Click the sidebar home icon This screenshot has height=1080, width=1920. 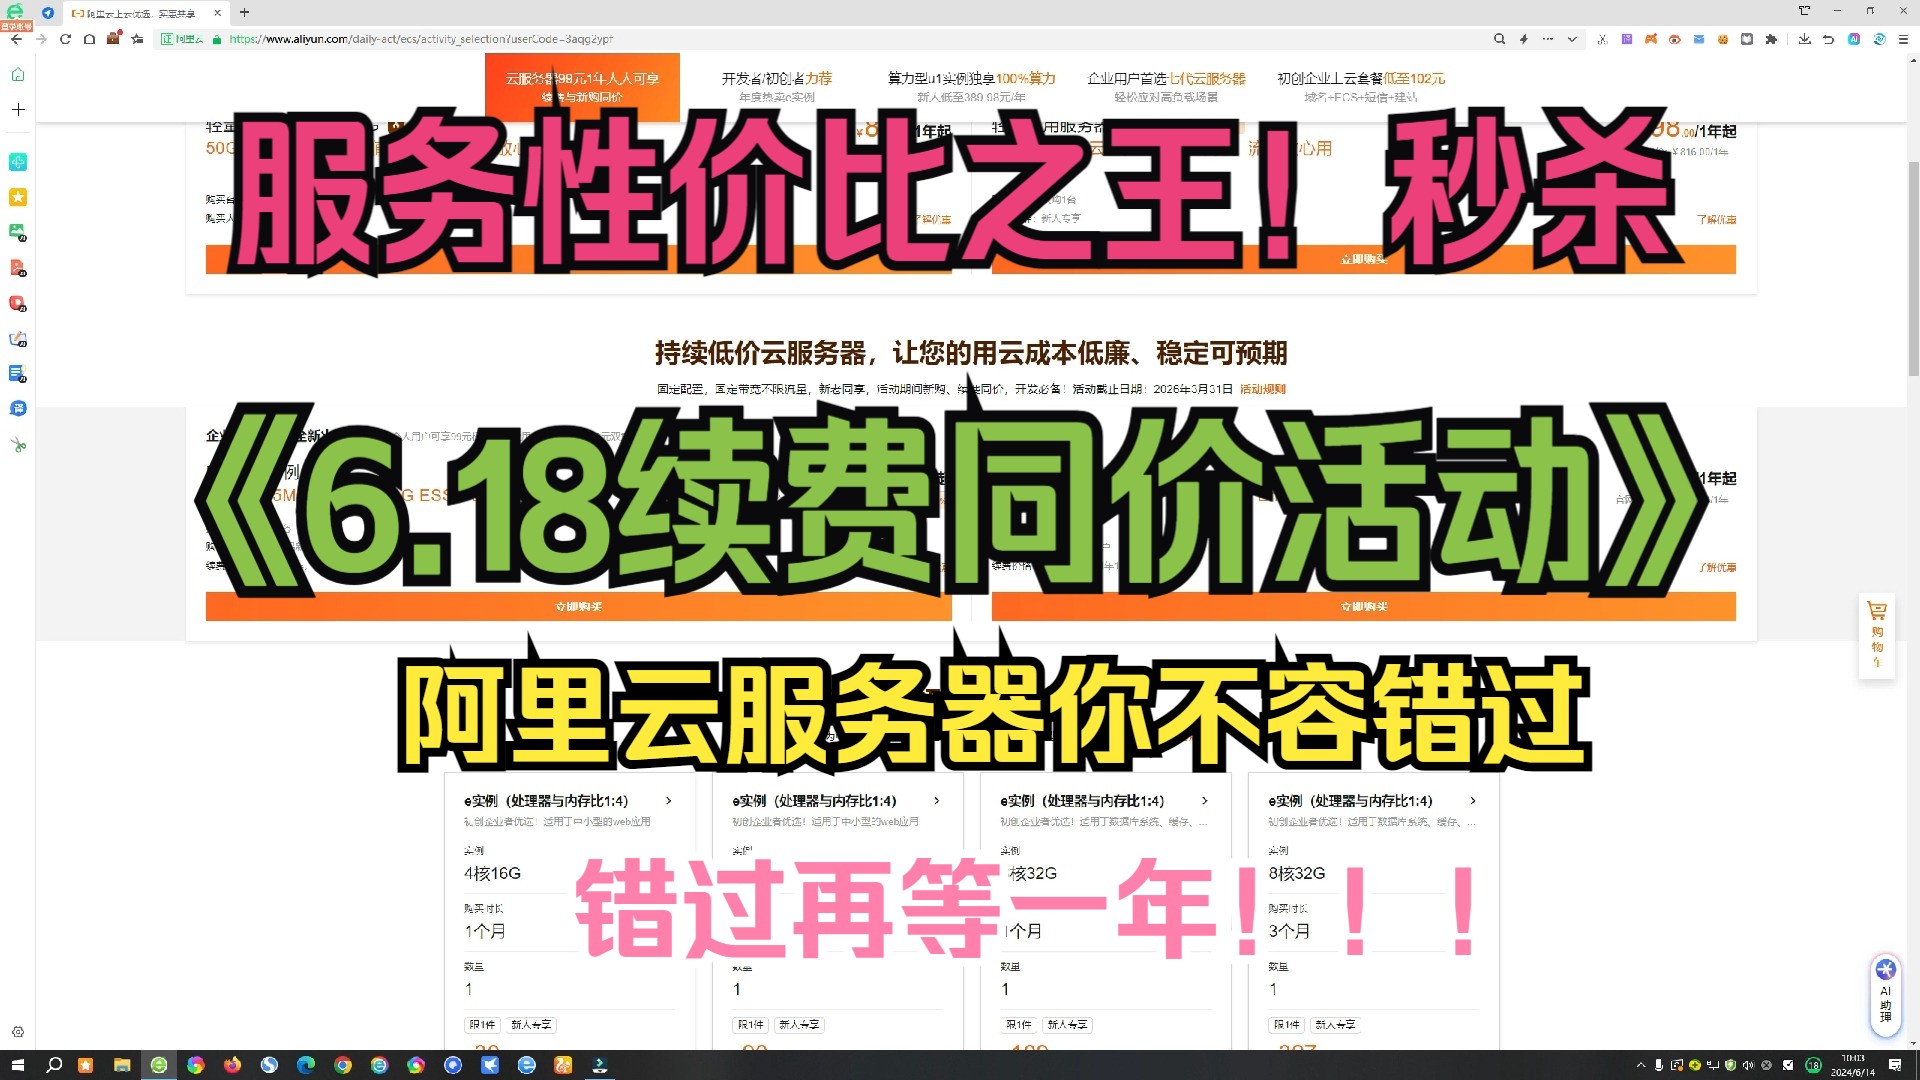(18, 75)
